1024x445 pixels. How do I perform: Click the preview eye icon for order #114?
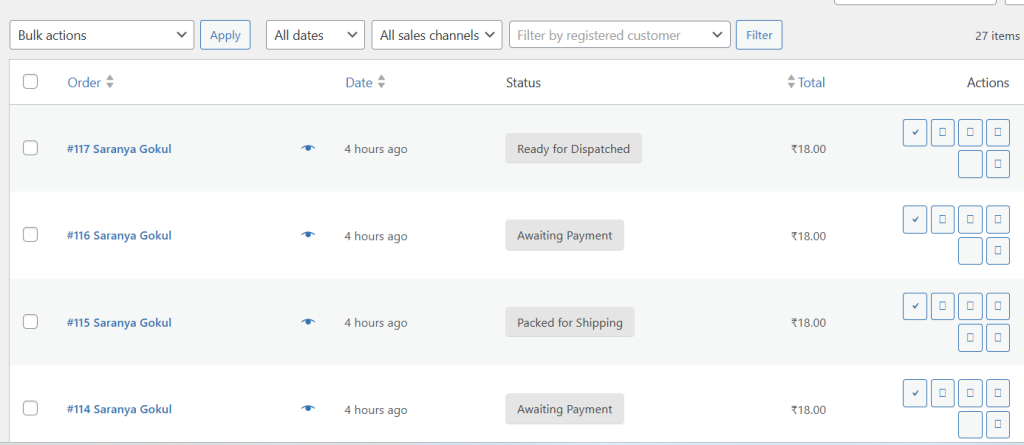(308, 409)
